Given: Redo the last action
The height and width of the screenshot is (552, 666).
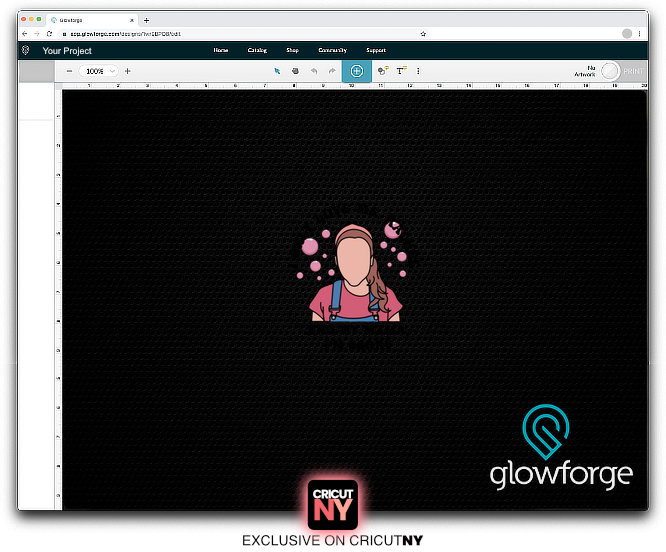Looking at the screenshot, I should coord(332,71).
